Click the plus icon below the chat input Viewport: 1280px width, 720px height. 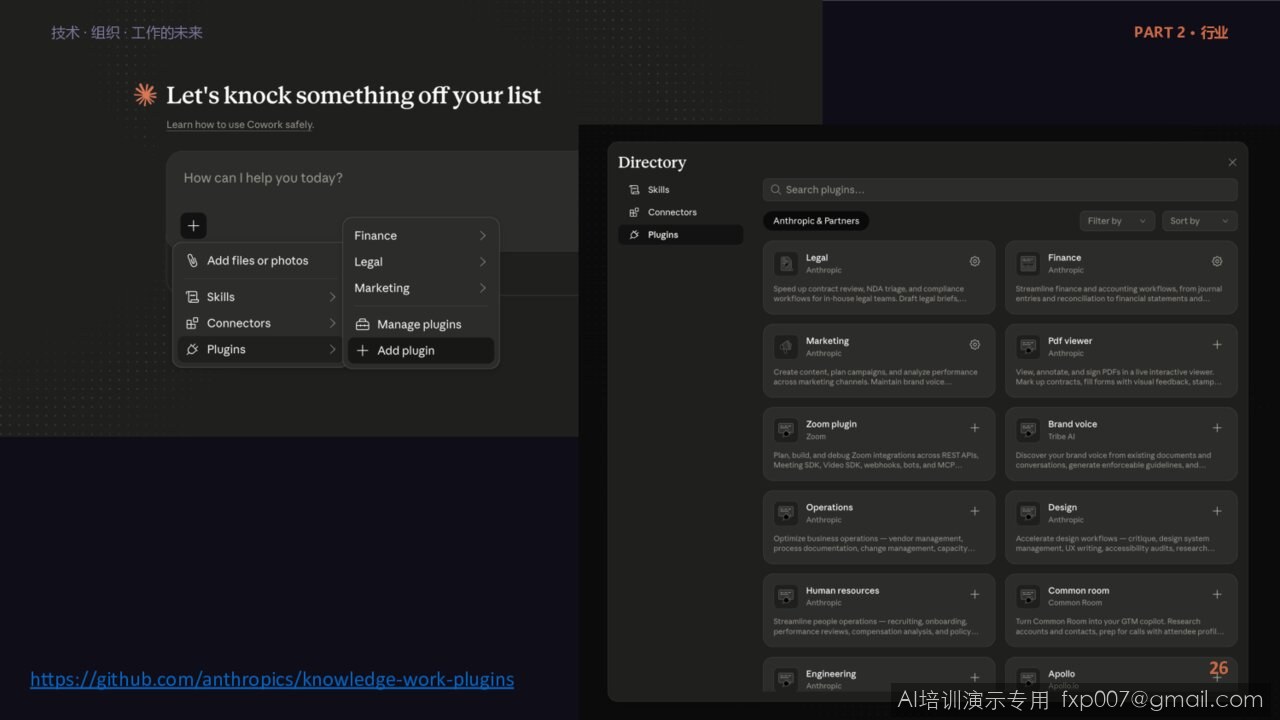[x=194, y=225]
